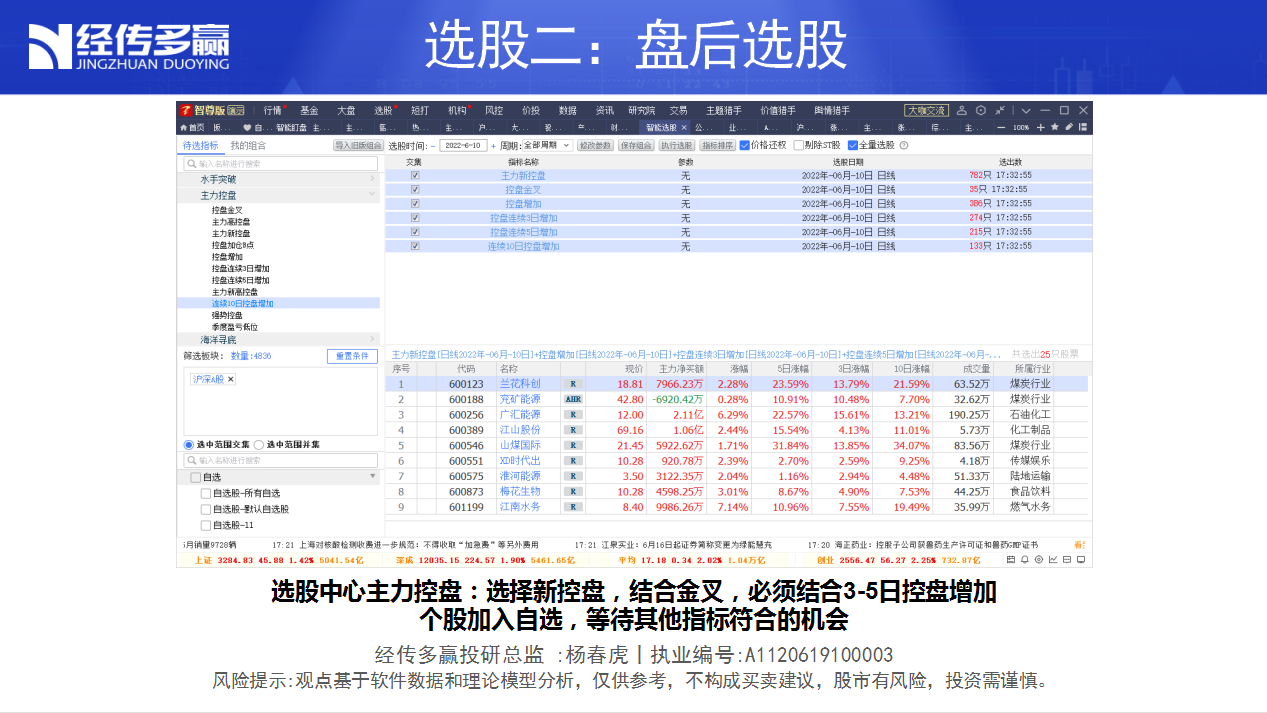Click the 执行选股 button
This screenshot has height=713, width=1267.
tap(677, 145)
